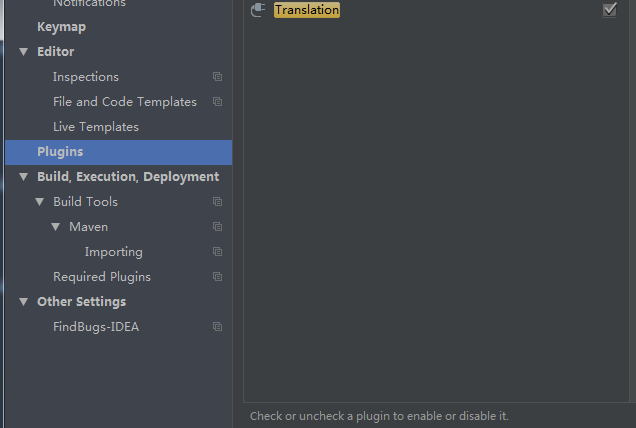Select the Translation plugin name
This screenshot has height=428, width=636.
coord(307,10)
